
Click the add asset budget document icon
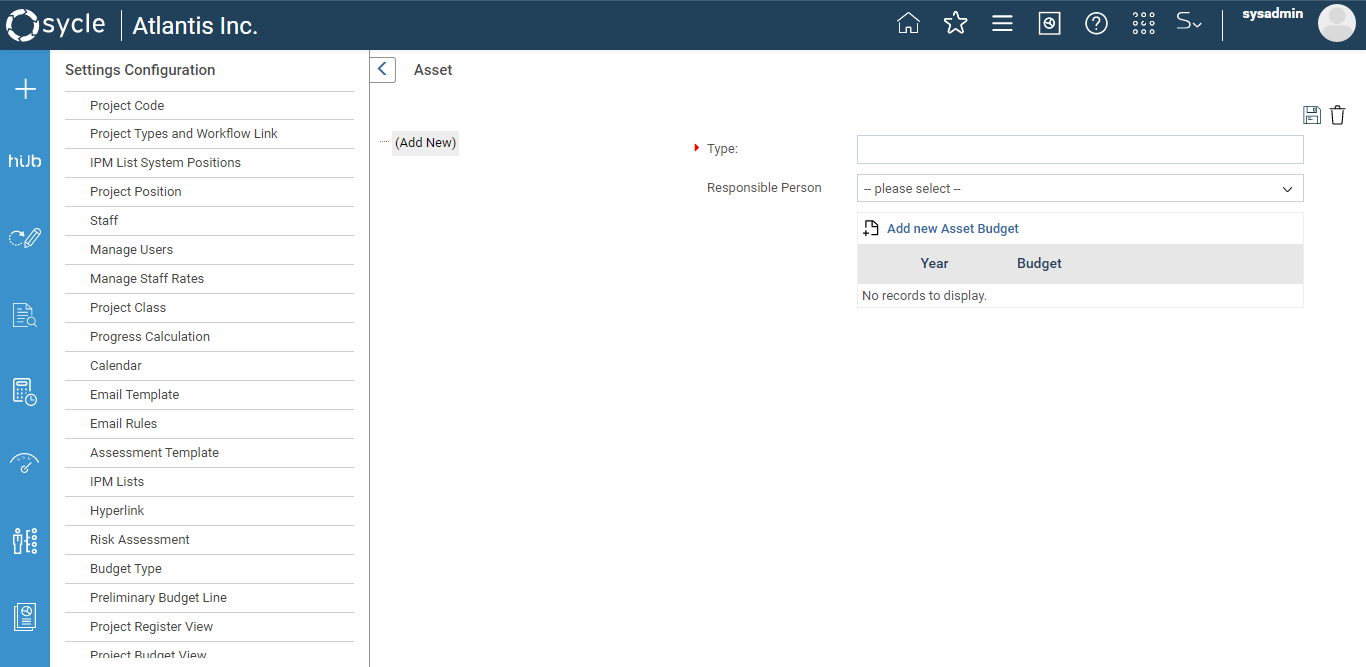[x=871, y=229]
